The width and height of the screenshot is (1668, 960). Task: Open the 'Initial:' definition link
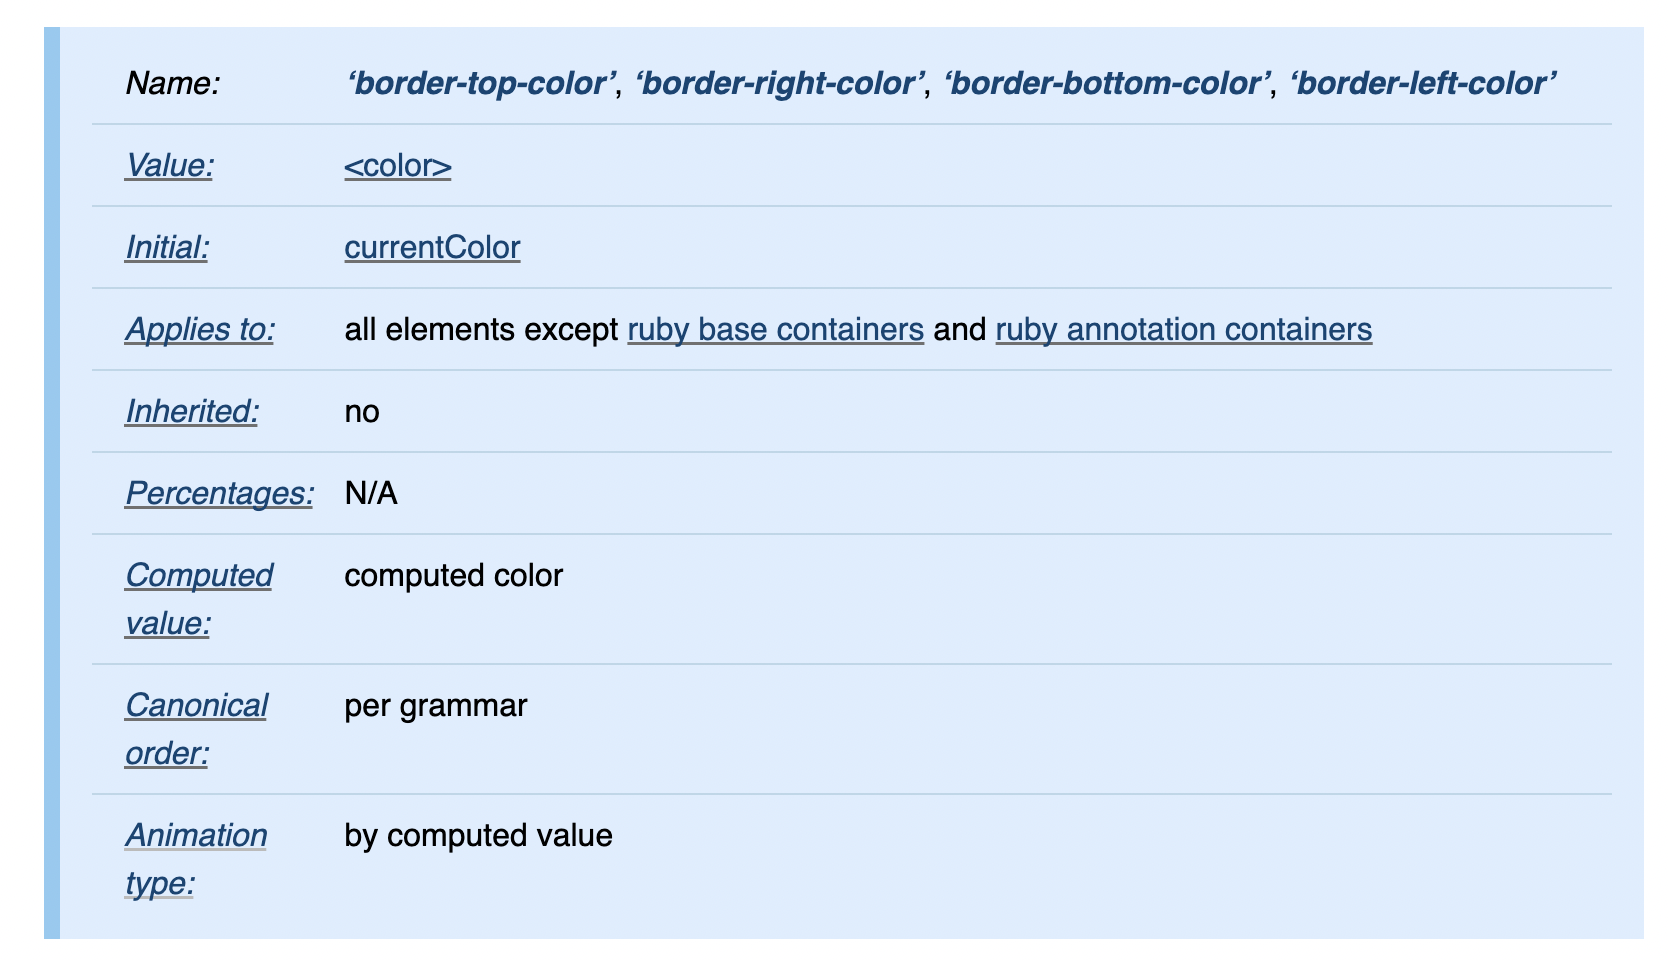[x=167, y=247]
